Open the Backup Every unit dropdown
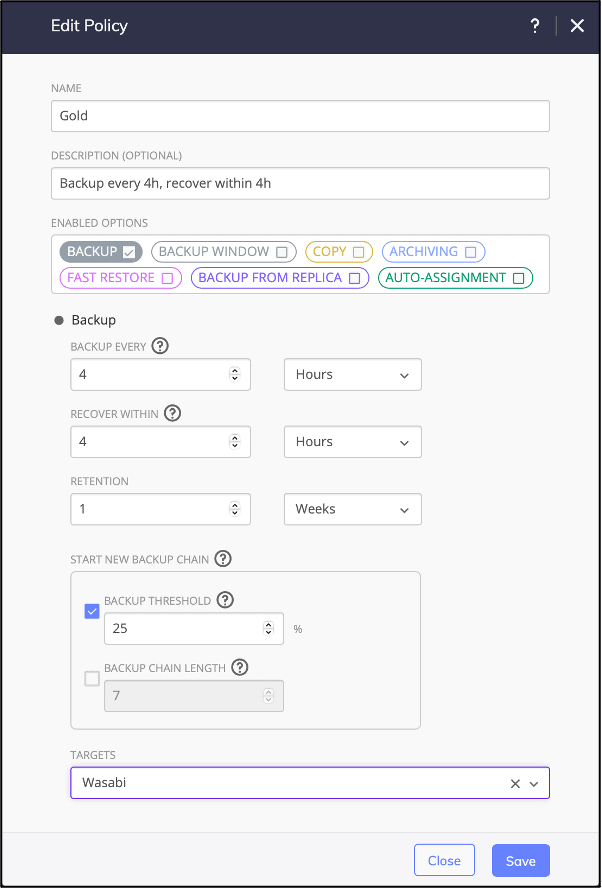Viewport: 602px width, 888px height. (353, 374)
